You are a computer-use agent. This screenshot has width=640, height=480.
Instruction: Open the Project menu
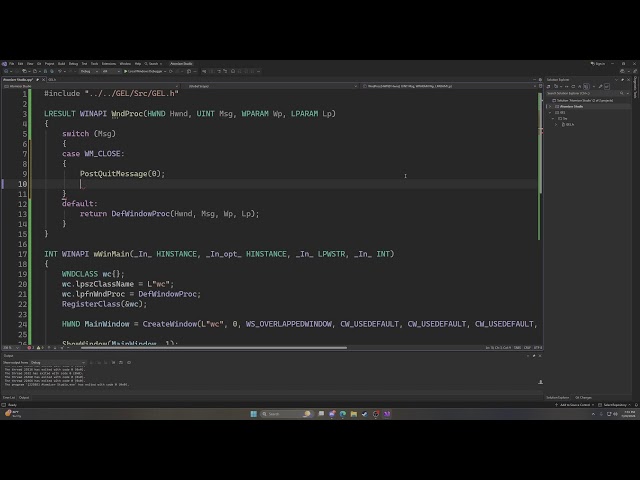coord(49,64)
